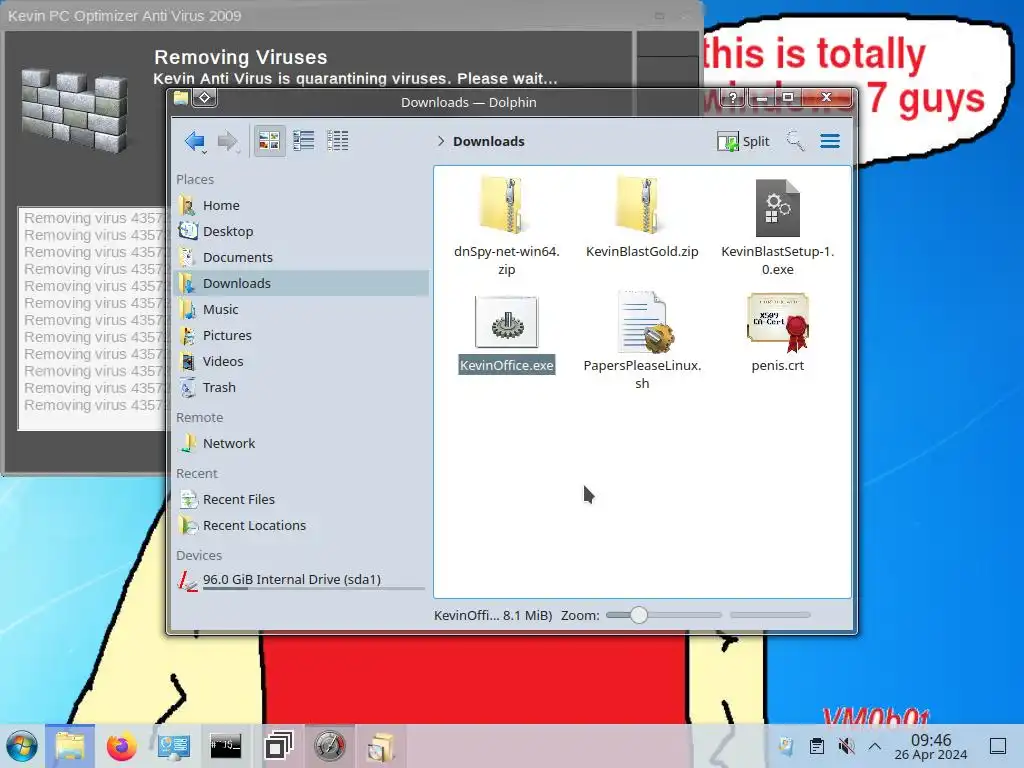Click the KevinOffi... 8.1 MiB status text
1024x768 pixels.
point(493,615)
